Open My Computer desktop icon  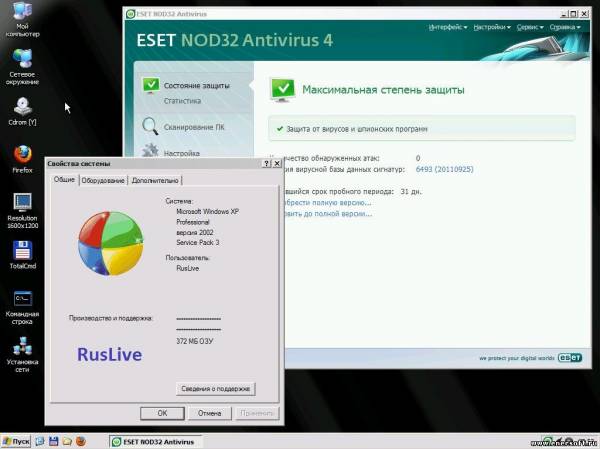click(x=22, y=18)
